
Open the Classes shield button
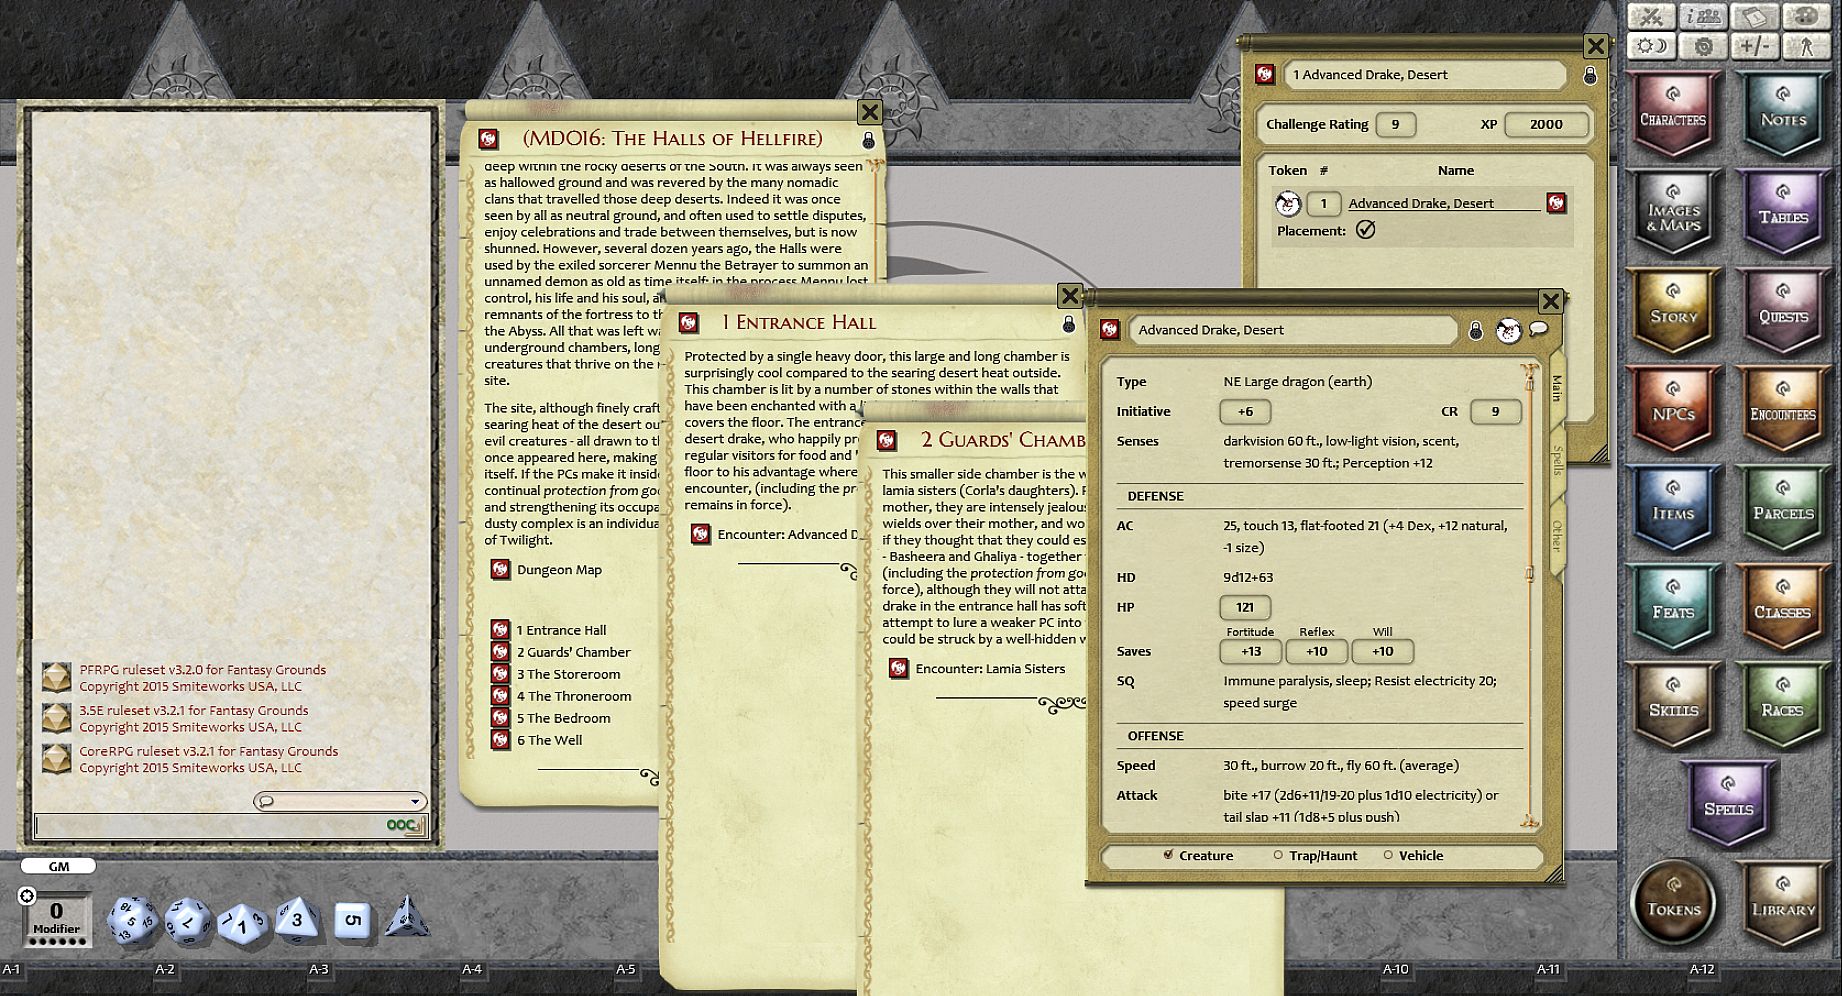pos(1783,607)
